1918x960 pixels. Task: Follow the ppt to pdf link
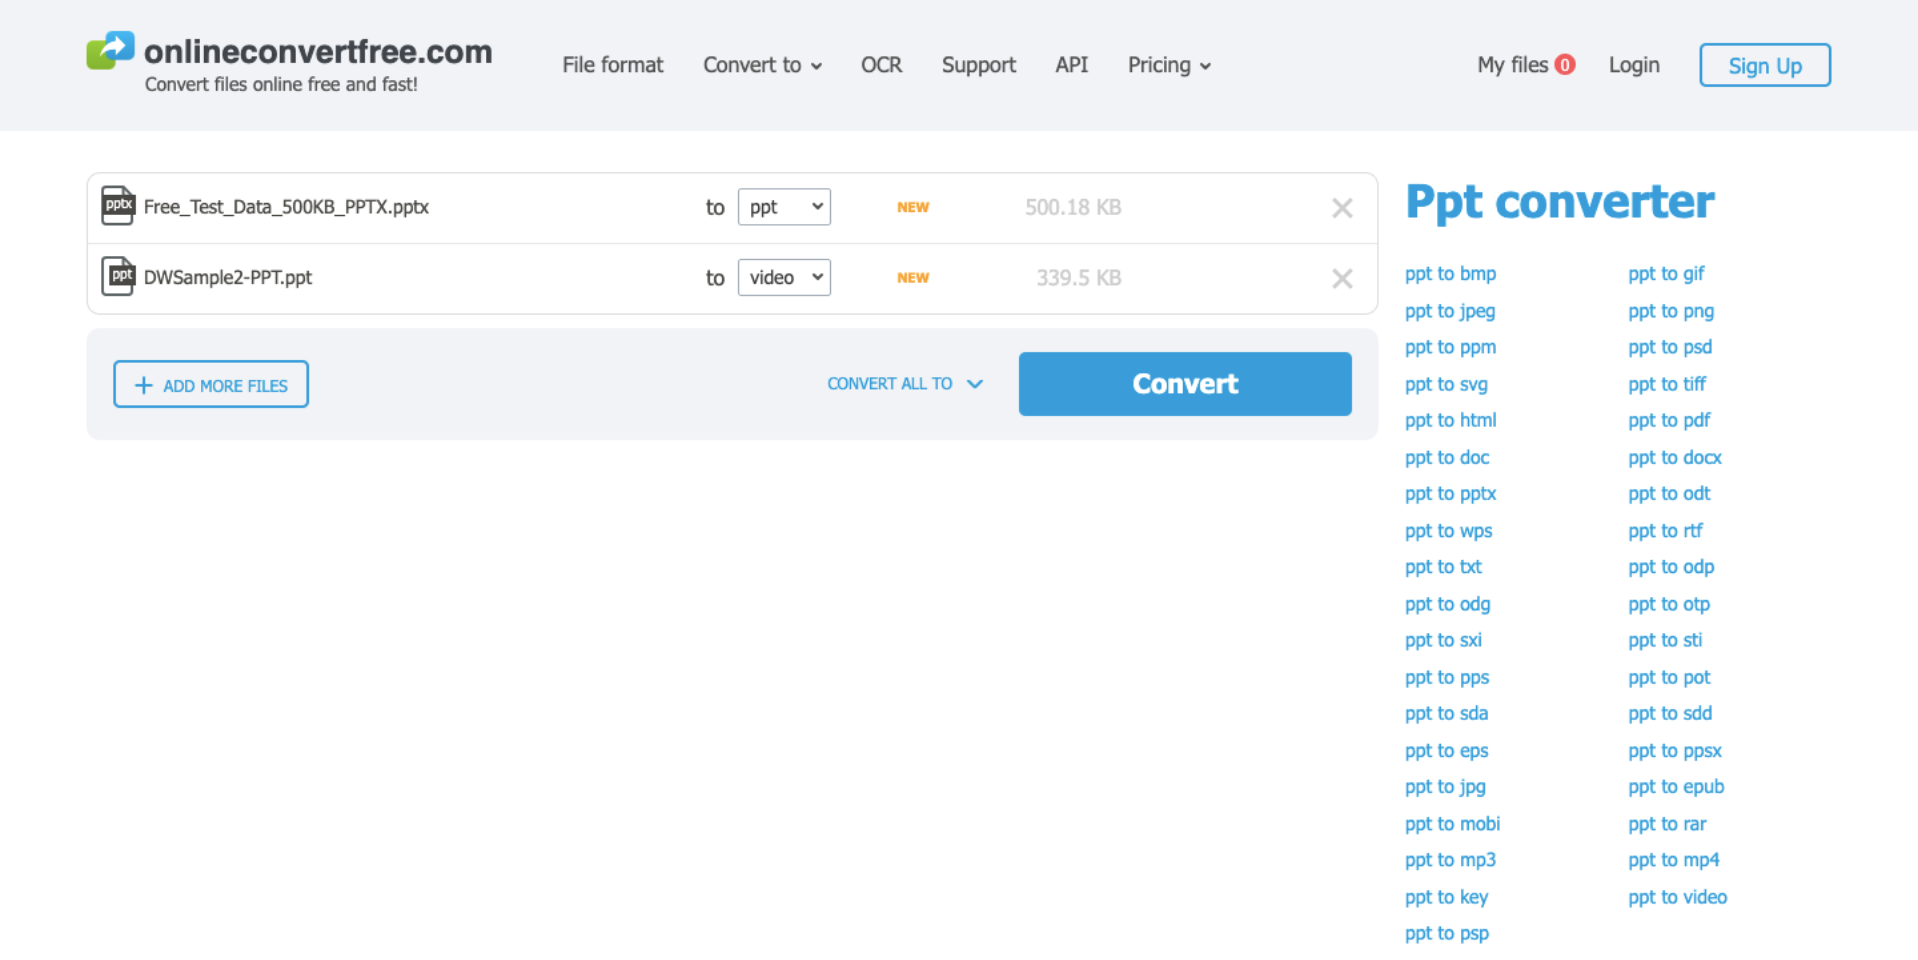point(1668,420)
